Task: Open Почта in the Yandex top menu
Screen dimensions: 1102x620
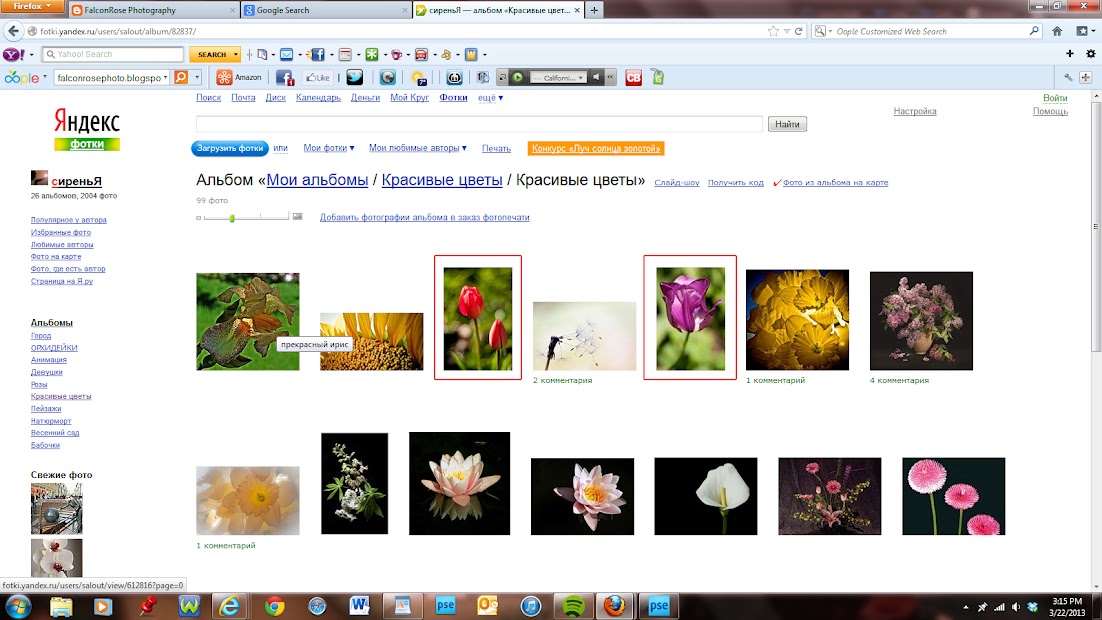Action: point(243,98)
